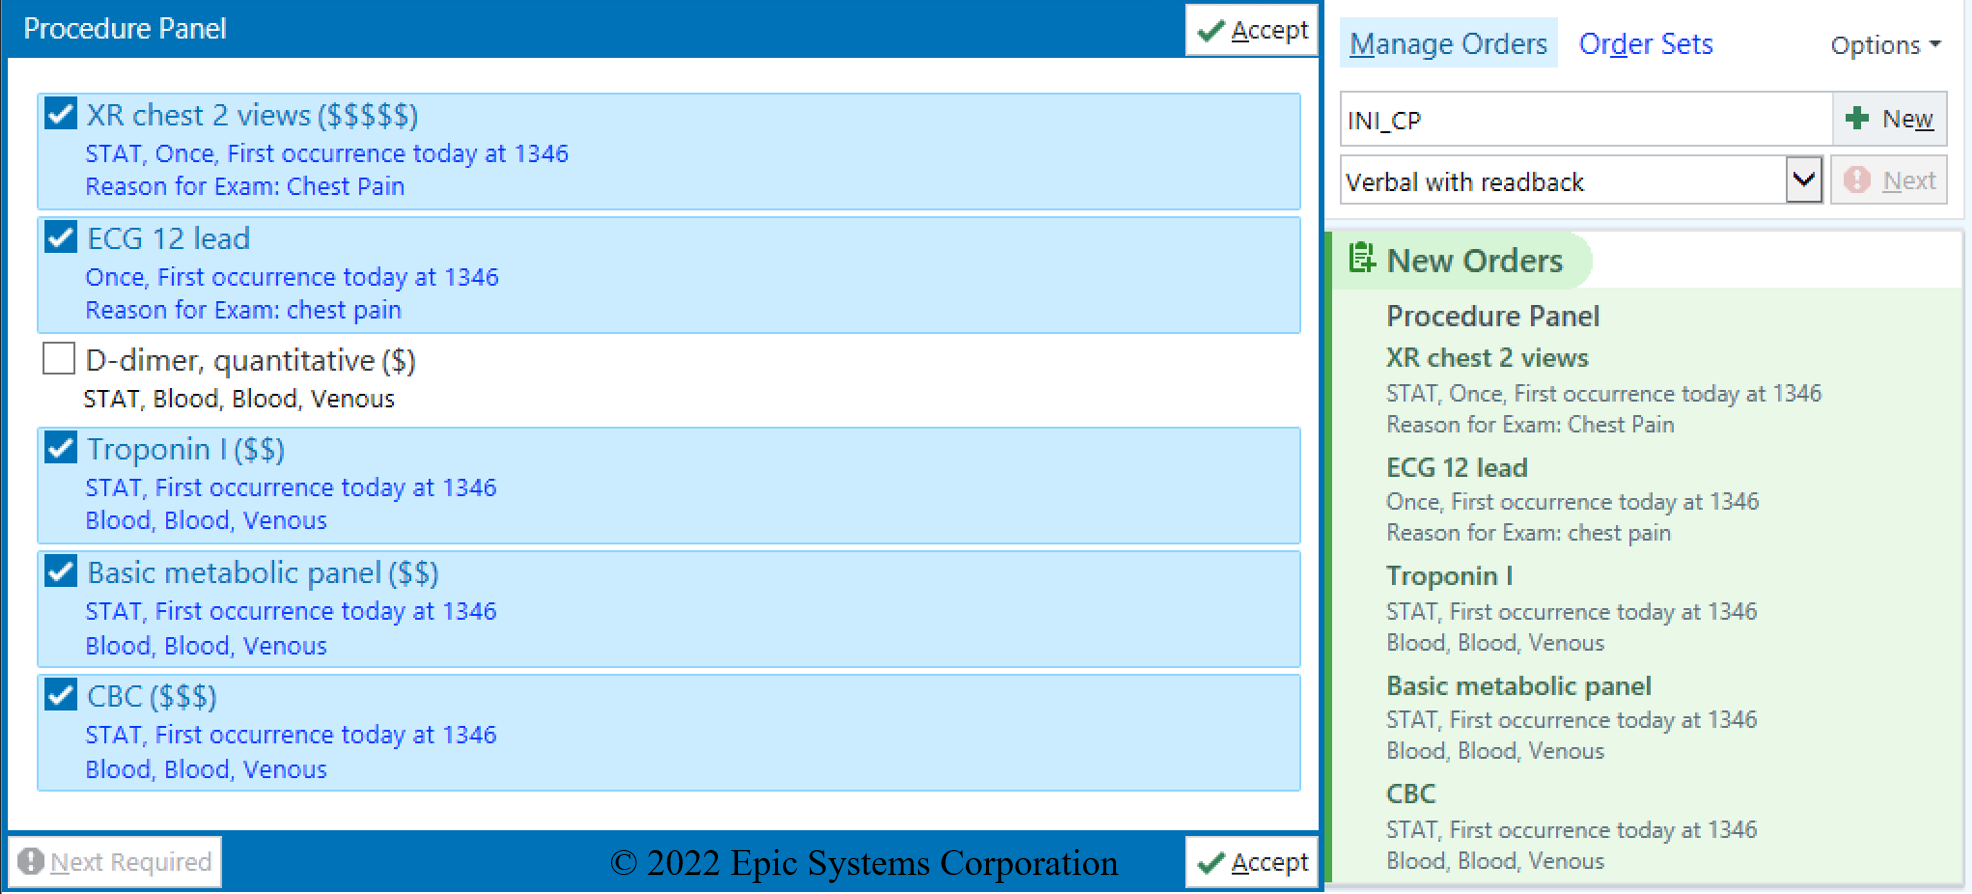The image size is (1972, 894).
Task: Click the INI_CP order search field
Action: coord(1584,120)
